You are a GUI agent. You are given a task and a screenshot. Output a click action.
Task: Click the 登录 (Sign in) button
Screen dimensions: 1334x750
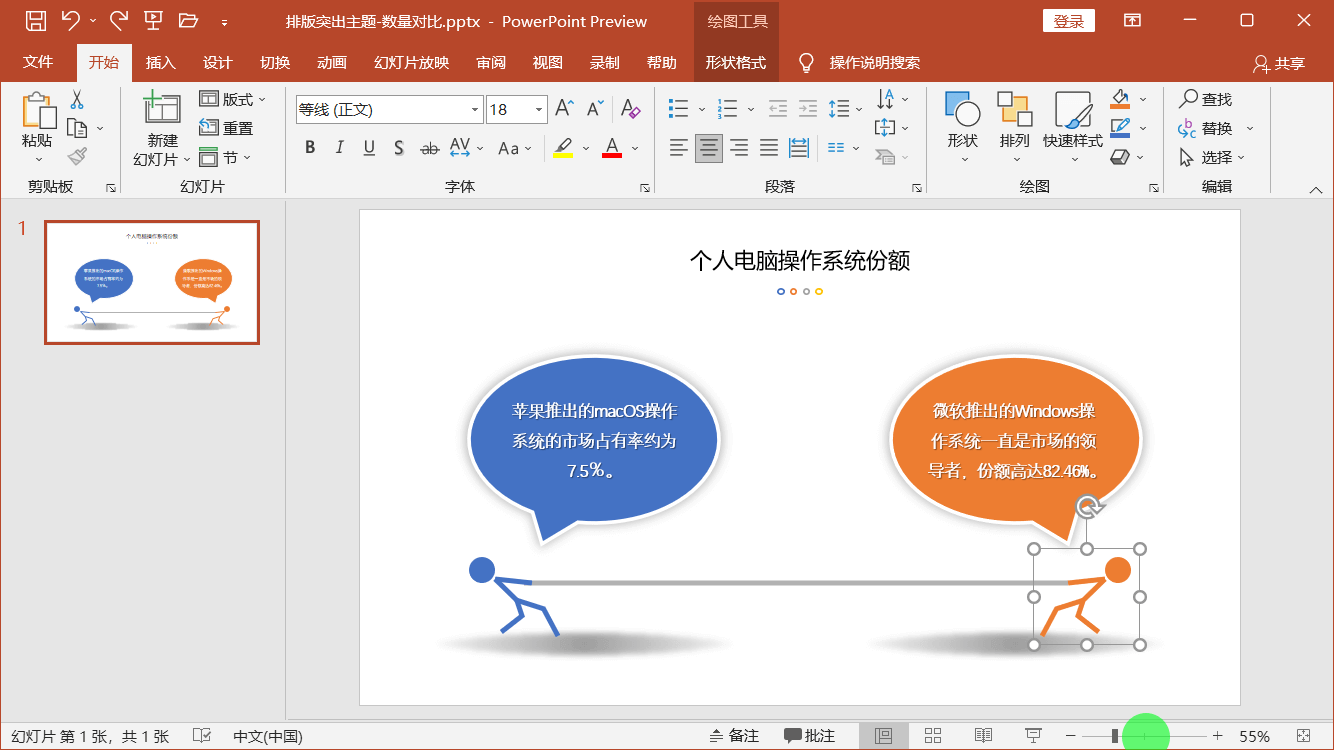(1068, 20)
